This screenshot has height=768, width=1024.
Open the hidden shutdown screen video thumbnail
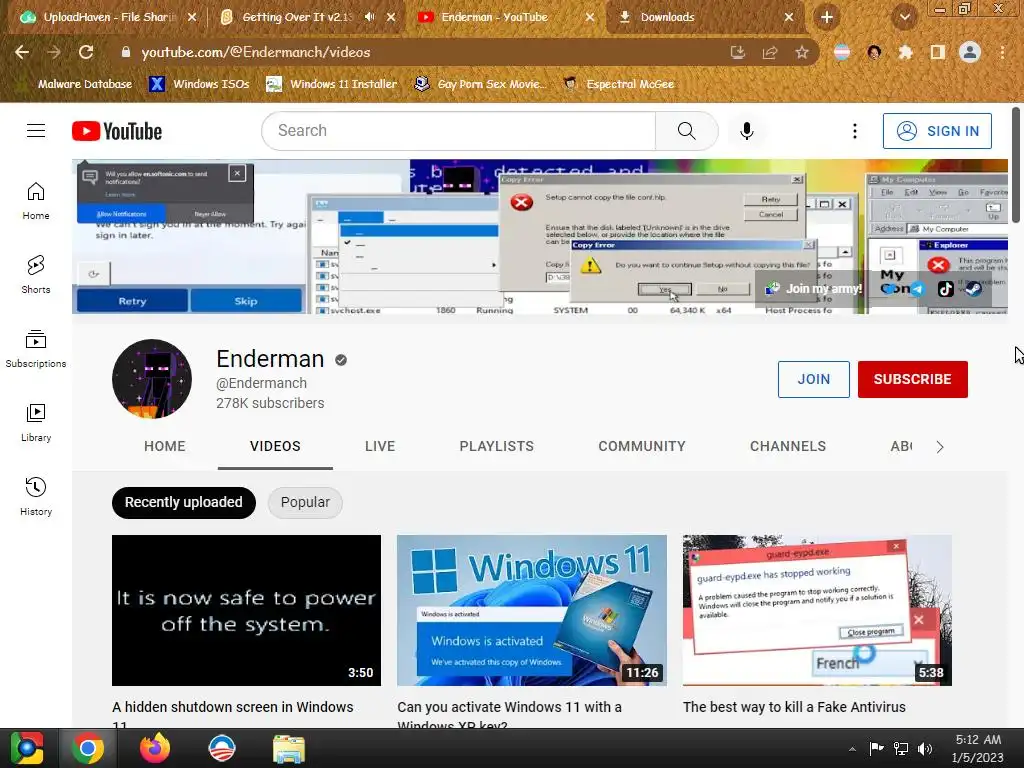point(246,611)
